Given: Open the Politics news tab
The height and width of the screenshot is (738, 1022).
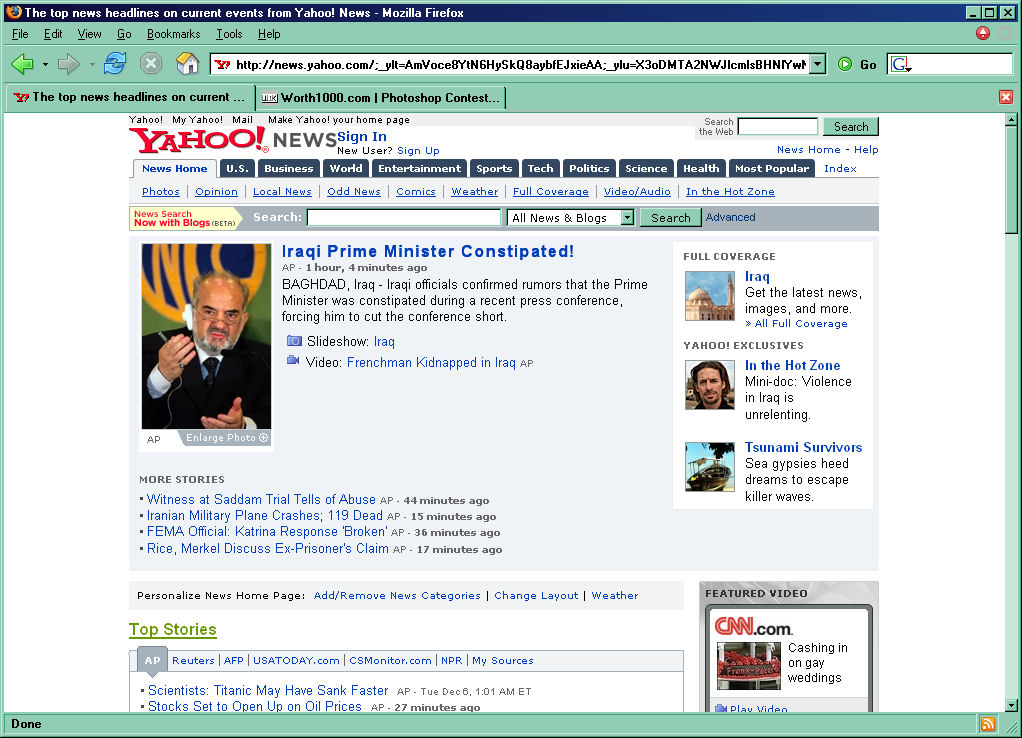Looking at the screenshot, I should tap(589, 168).
